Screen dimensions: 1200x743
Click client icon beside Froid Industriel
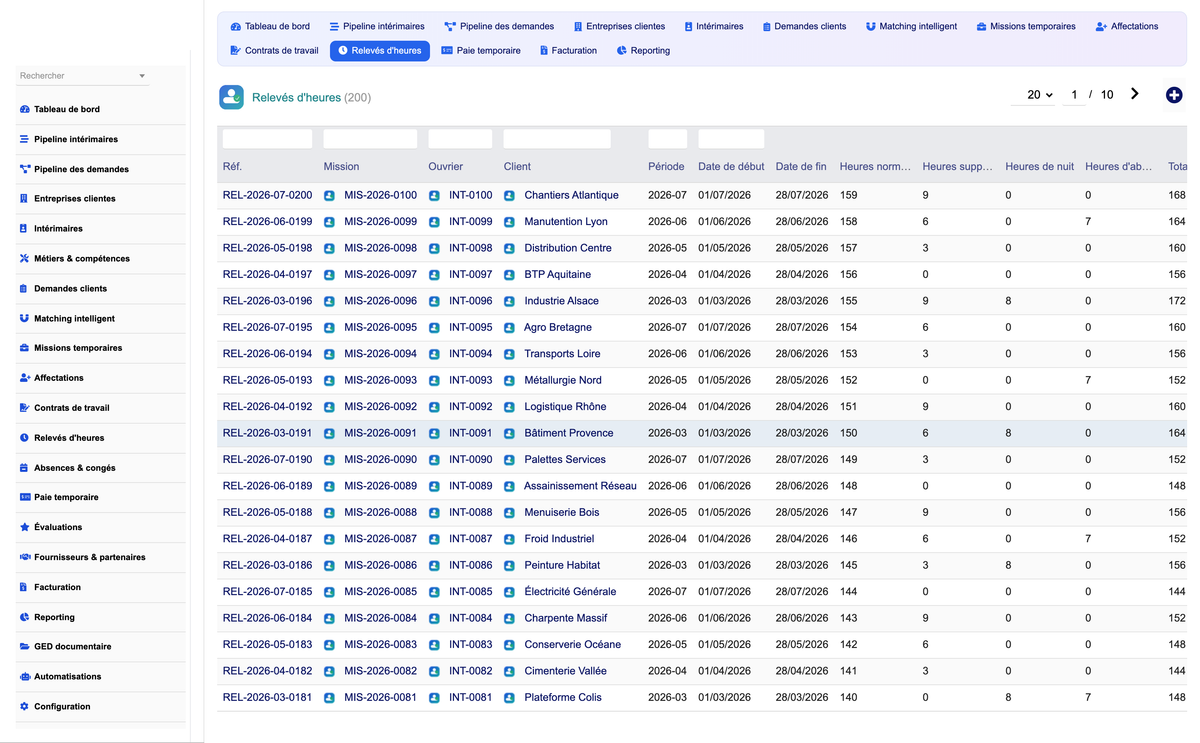point(509,539)
